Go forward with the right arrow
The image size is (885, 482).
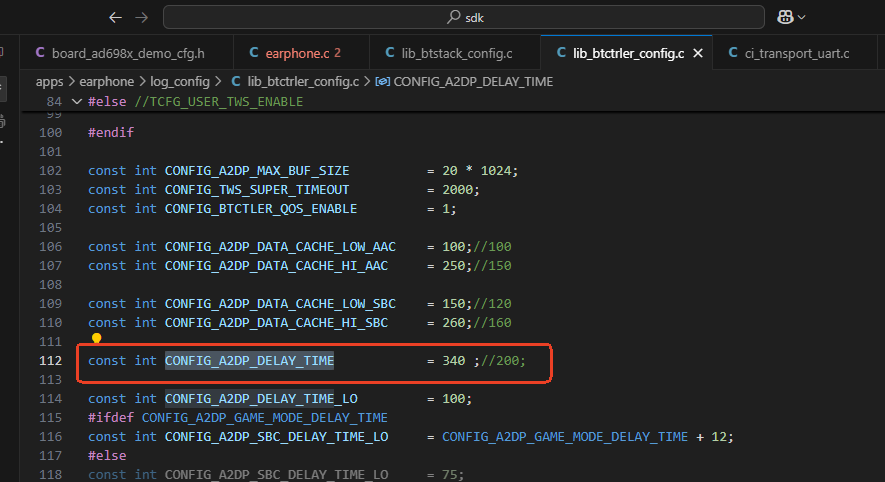[x=142, y=17]
